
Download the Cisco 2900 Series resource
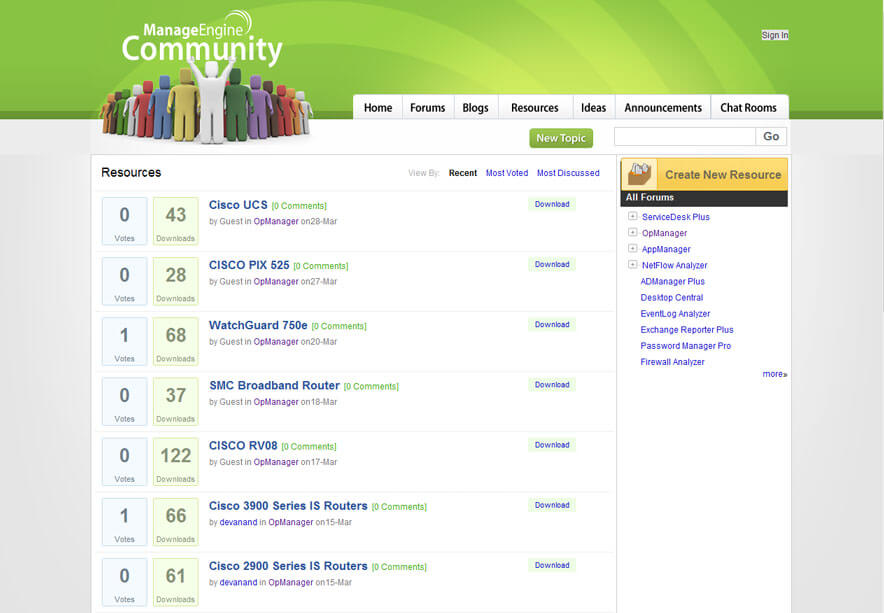pos(552,565)
